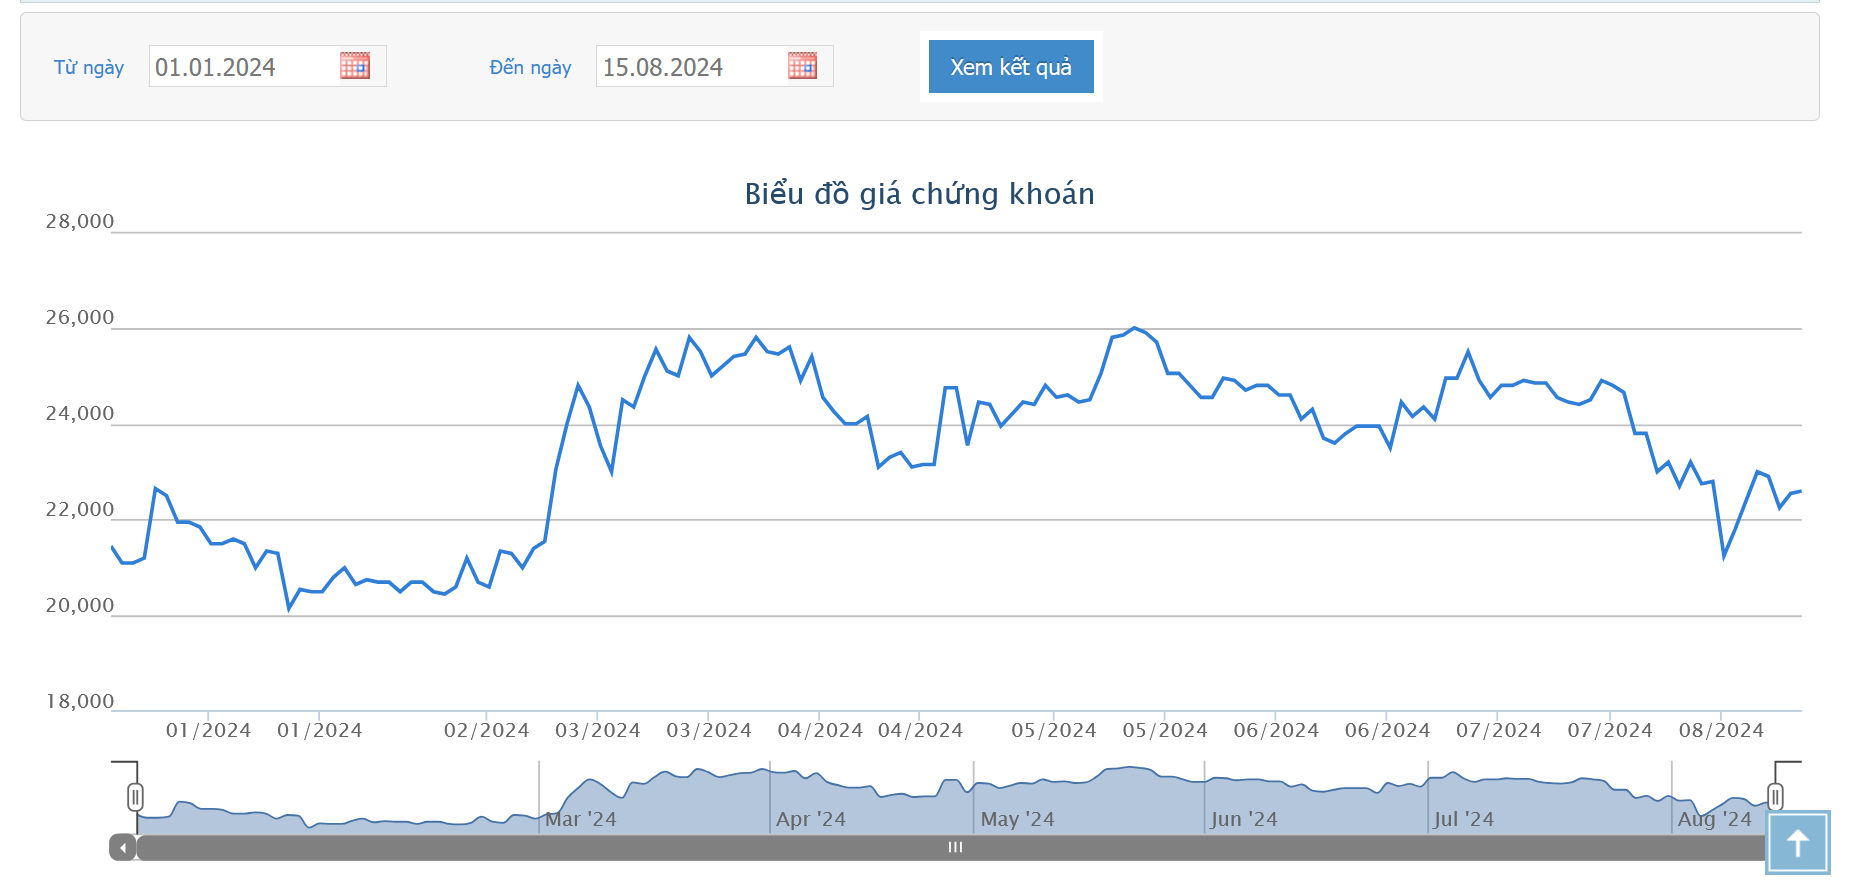Image resolution: width=1859 pixels, height=882 pixels.
Task: Click the 08/2024 x-axis label
Action: pyautogui.click(x=1721, y=731)
